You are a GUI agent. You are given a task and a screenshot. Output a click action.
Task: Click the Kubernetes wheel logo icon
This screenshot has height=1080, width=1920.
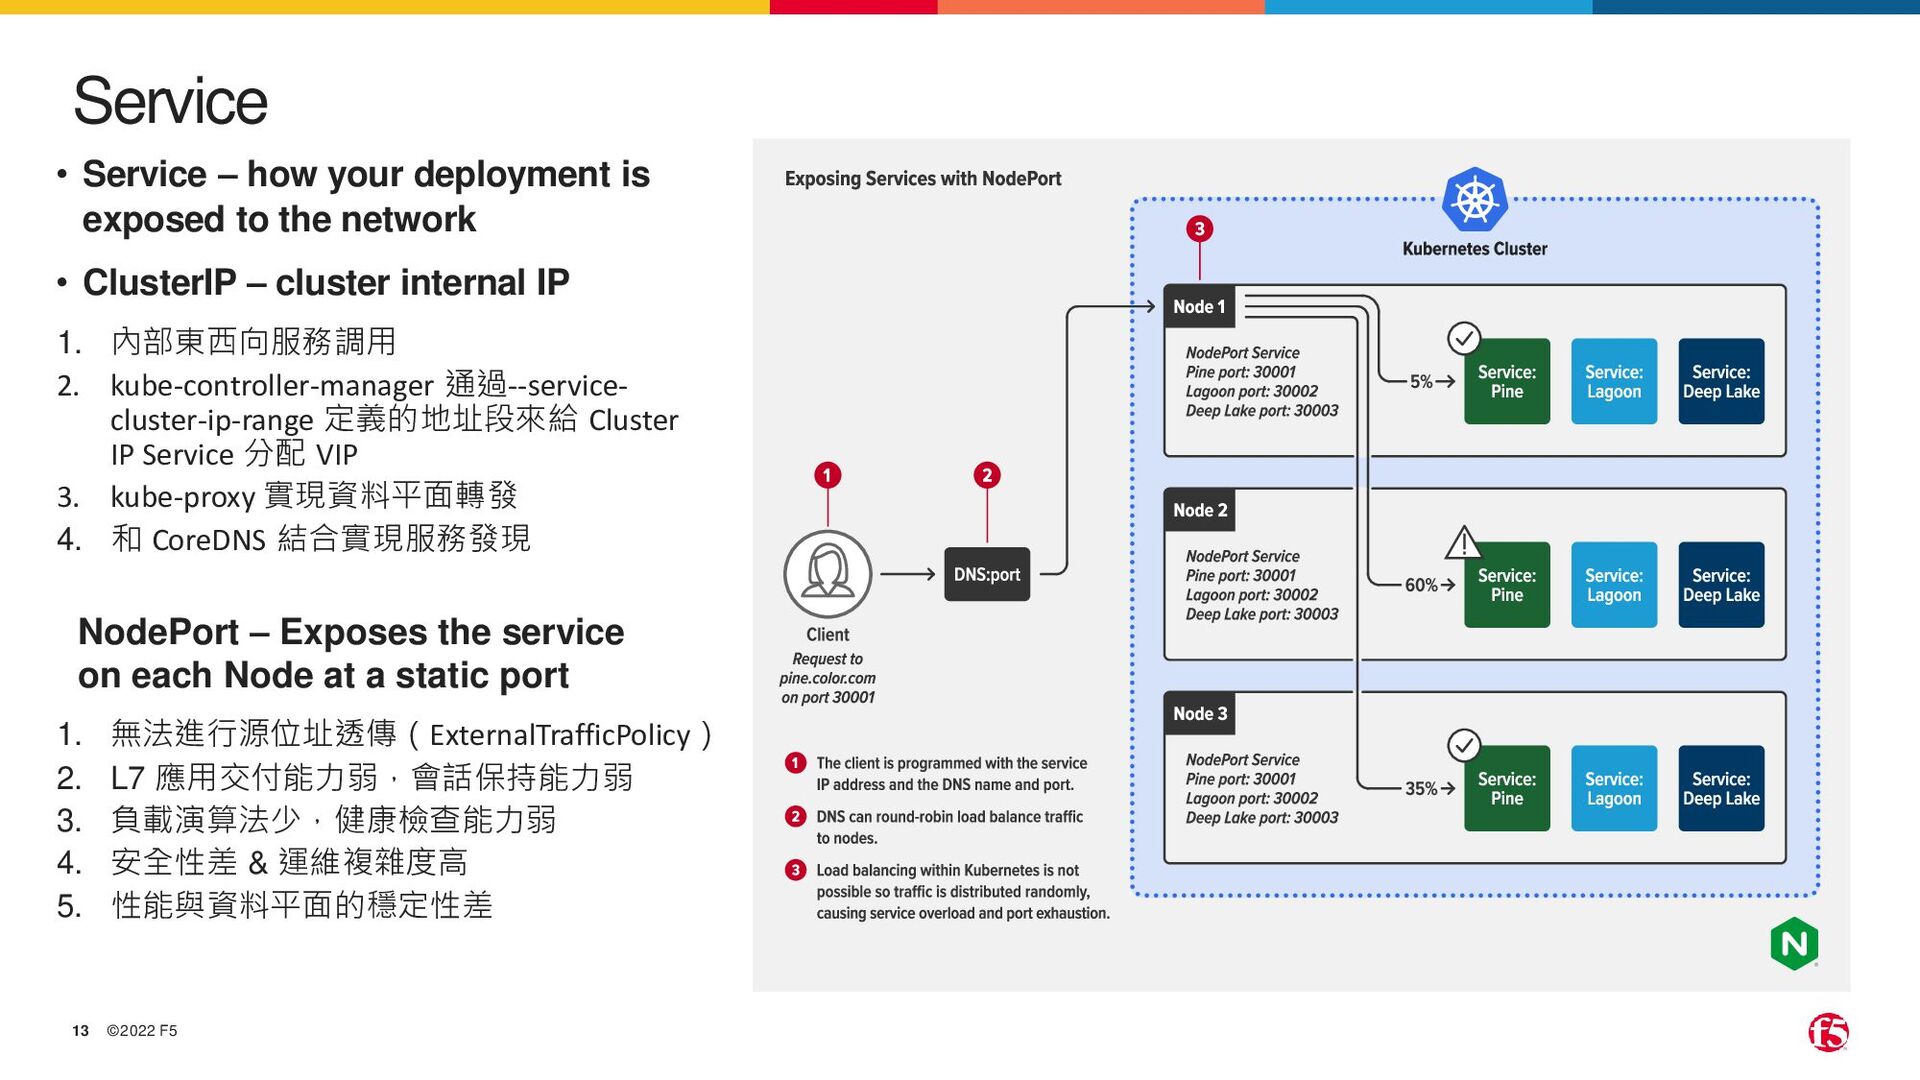point(1474,200)
